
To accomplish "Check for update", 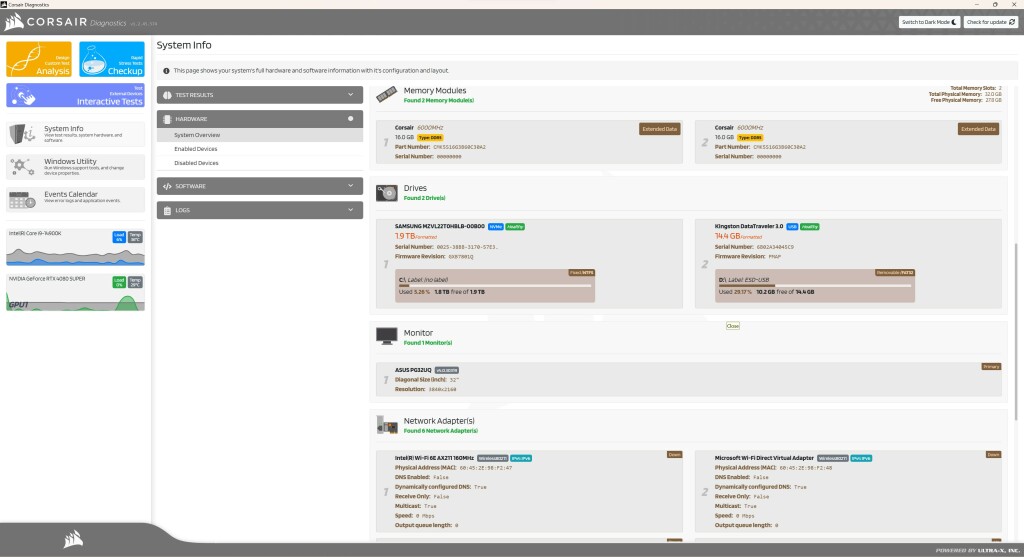I will [x=991, y=22].
